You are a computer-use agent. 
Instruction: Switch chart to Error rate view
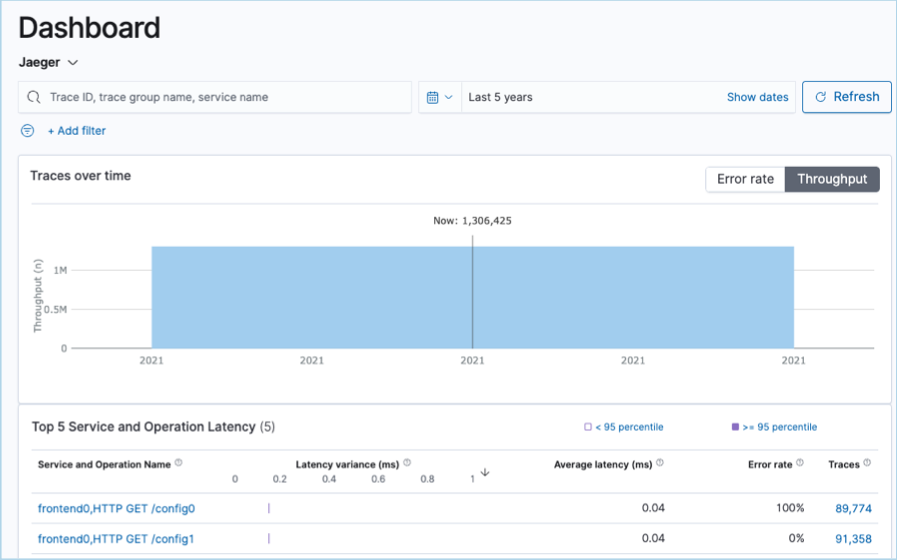(x=745, y=179)
